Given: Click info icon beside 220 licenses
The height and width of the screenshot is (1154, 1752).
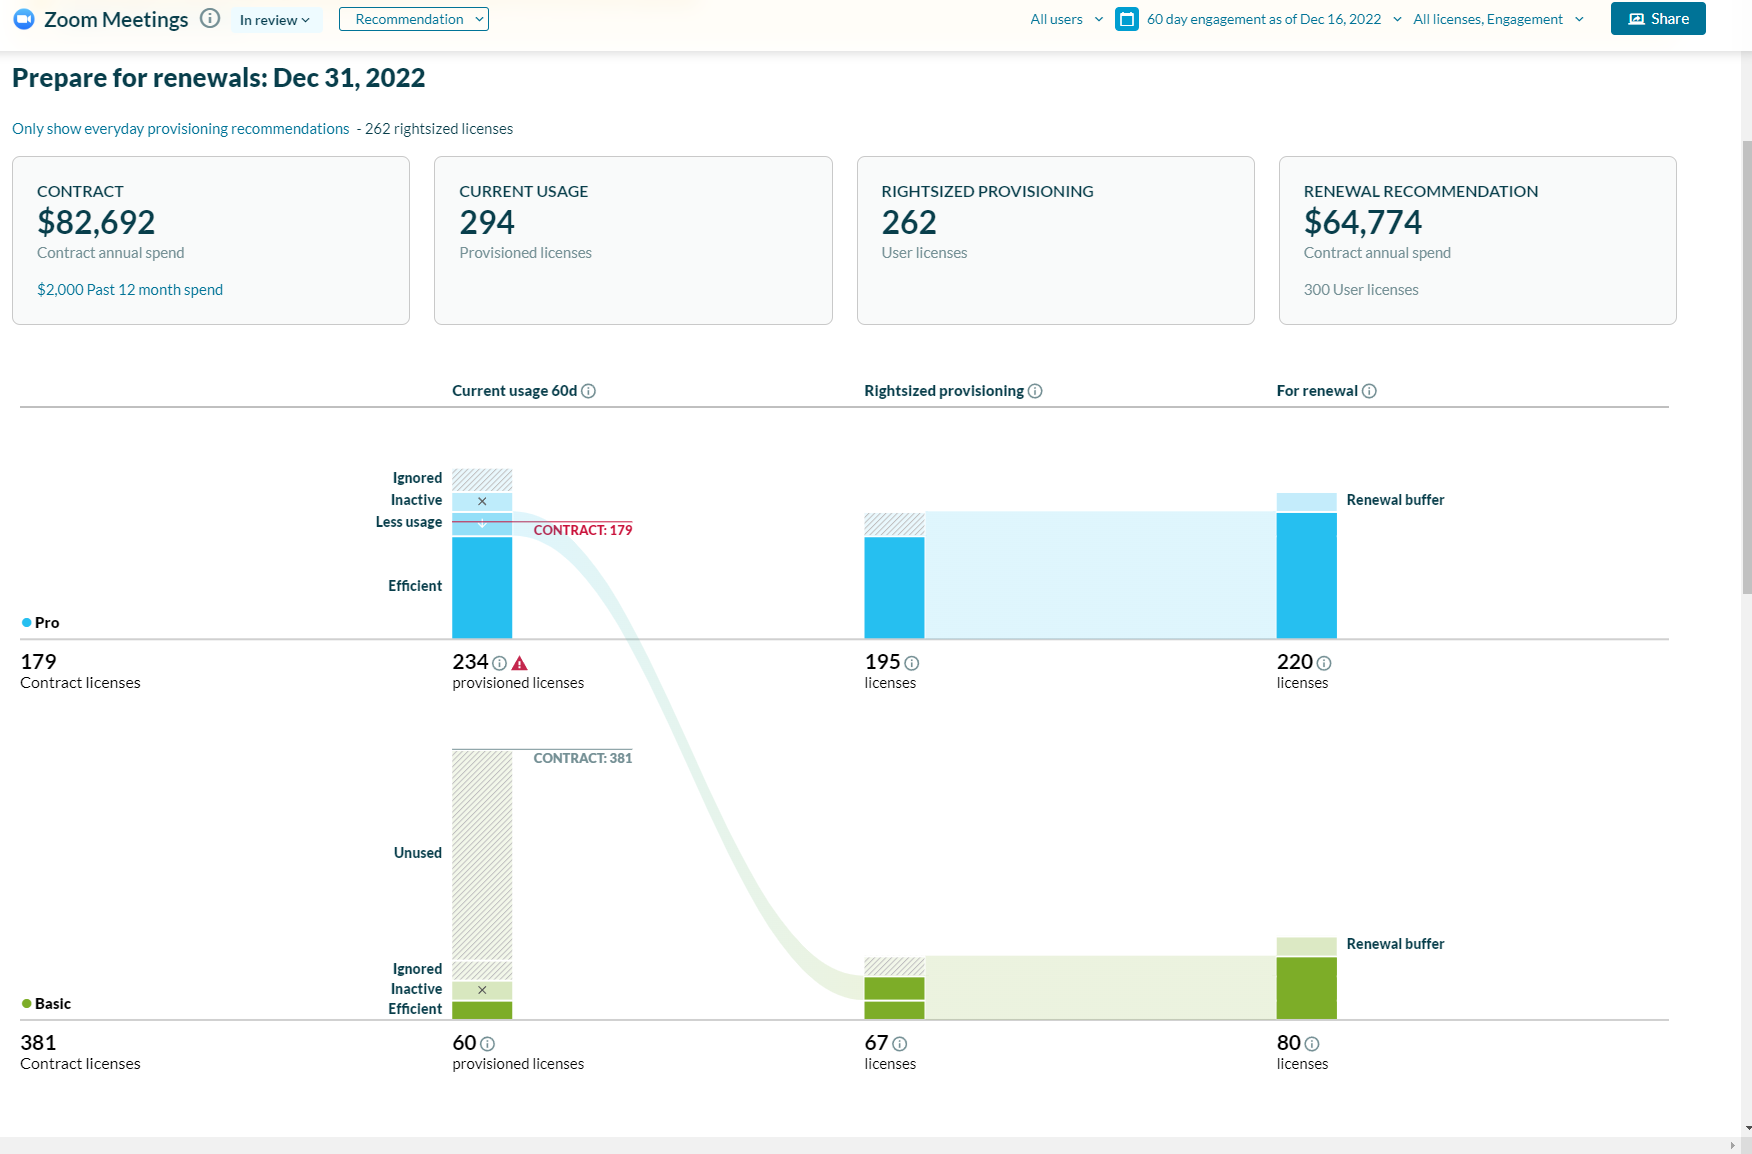Looking at the screenshot, I should tap(1324, 663).
